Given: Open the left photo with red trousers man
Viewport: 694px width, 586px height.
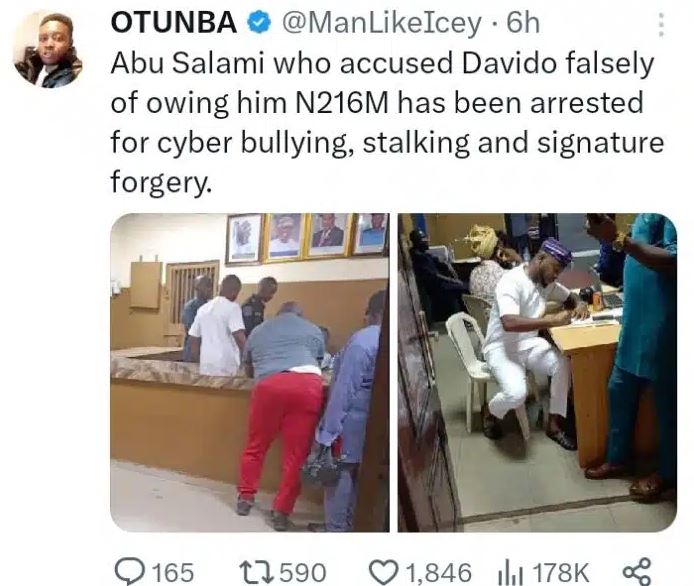Looking at the screenshot, I should point(249,371).
